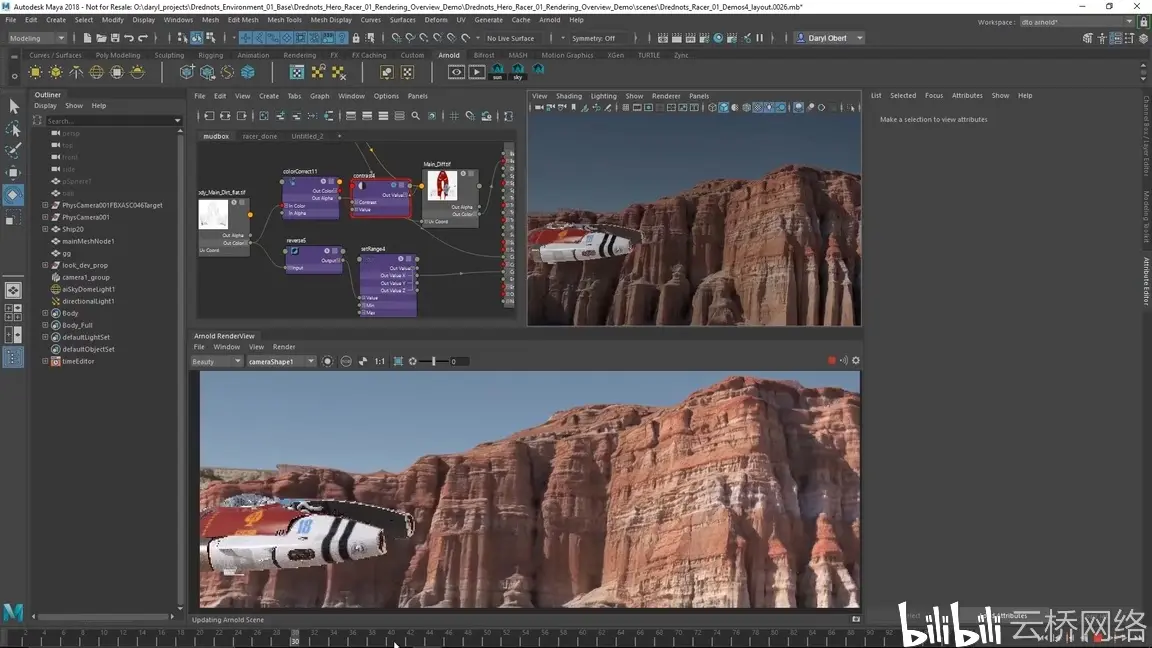The width and height of the screenshot is (1152, 648).
Task: Open the racer_done tab in node editor
Action: pos(260,136)
